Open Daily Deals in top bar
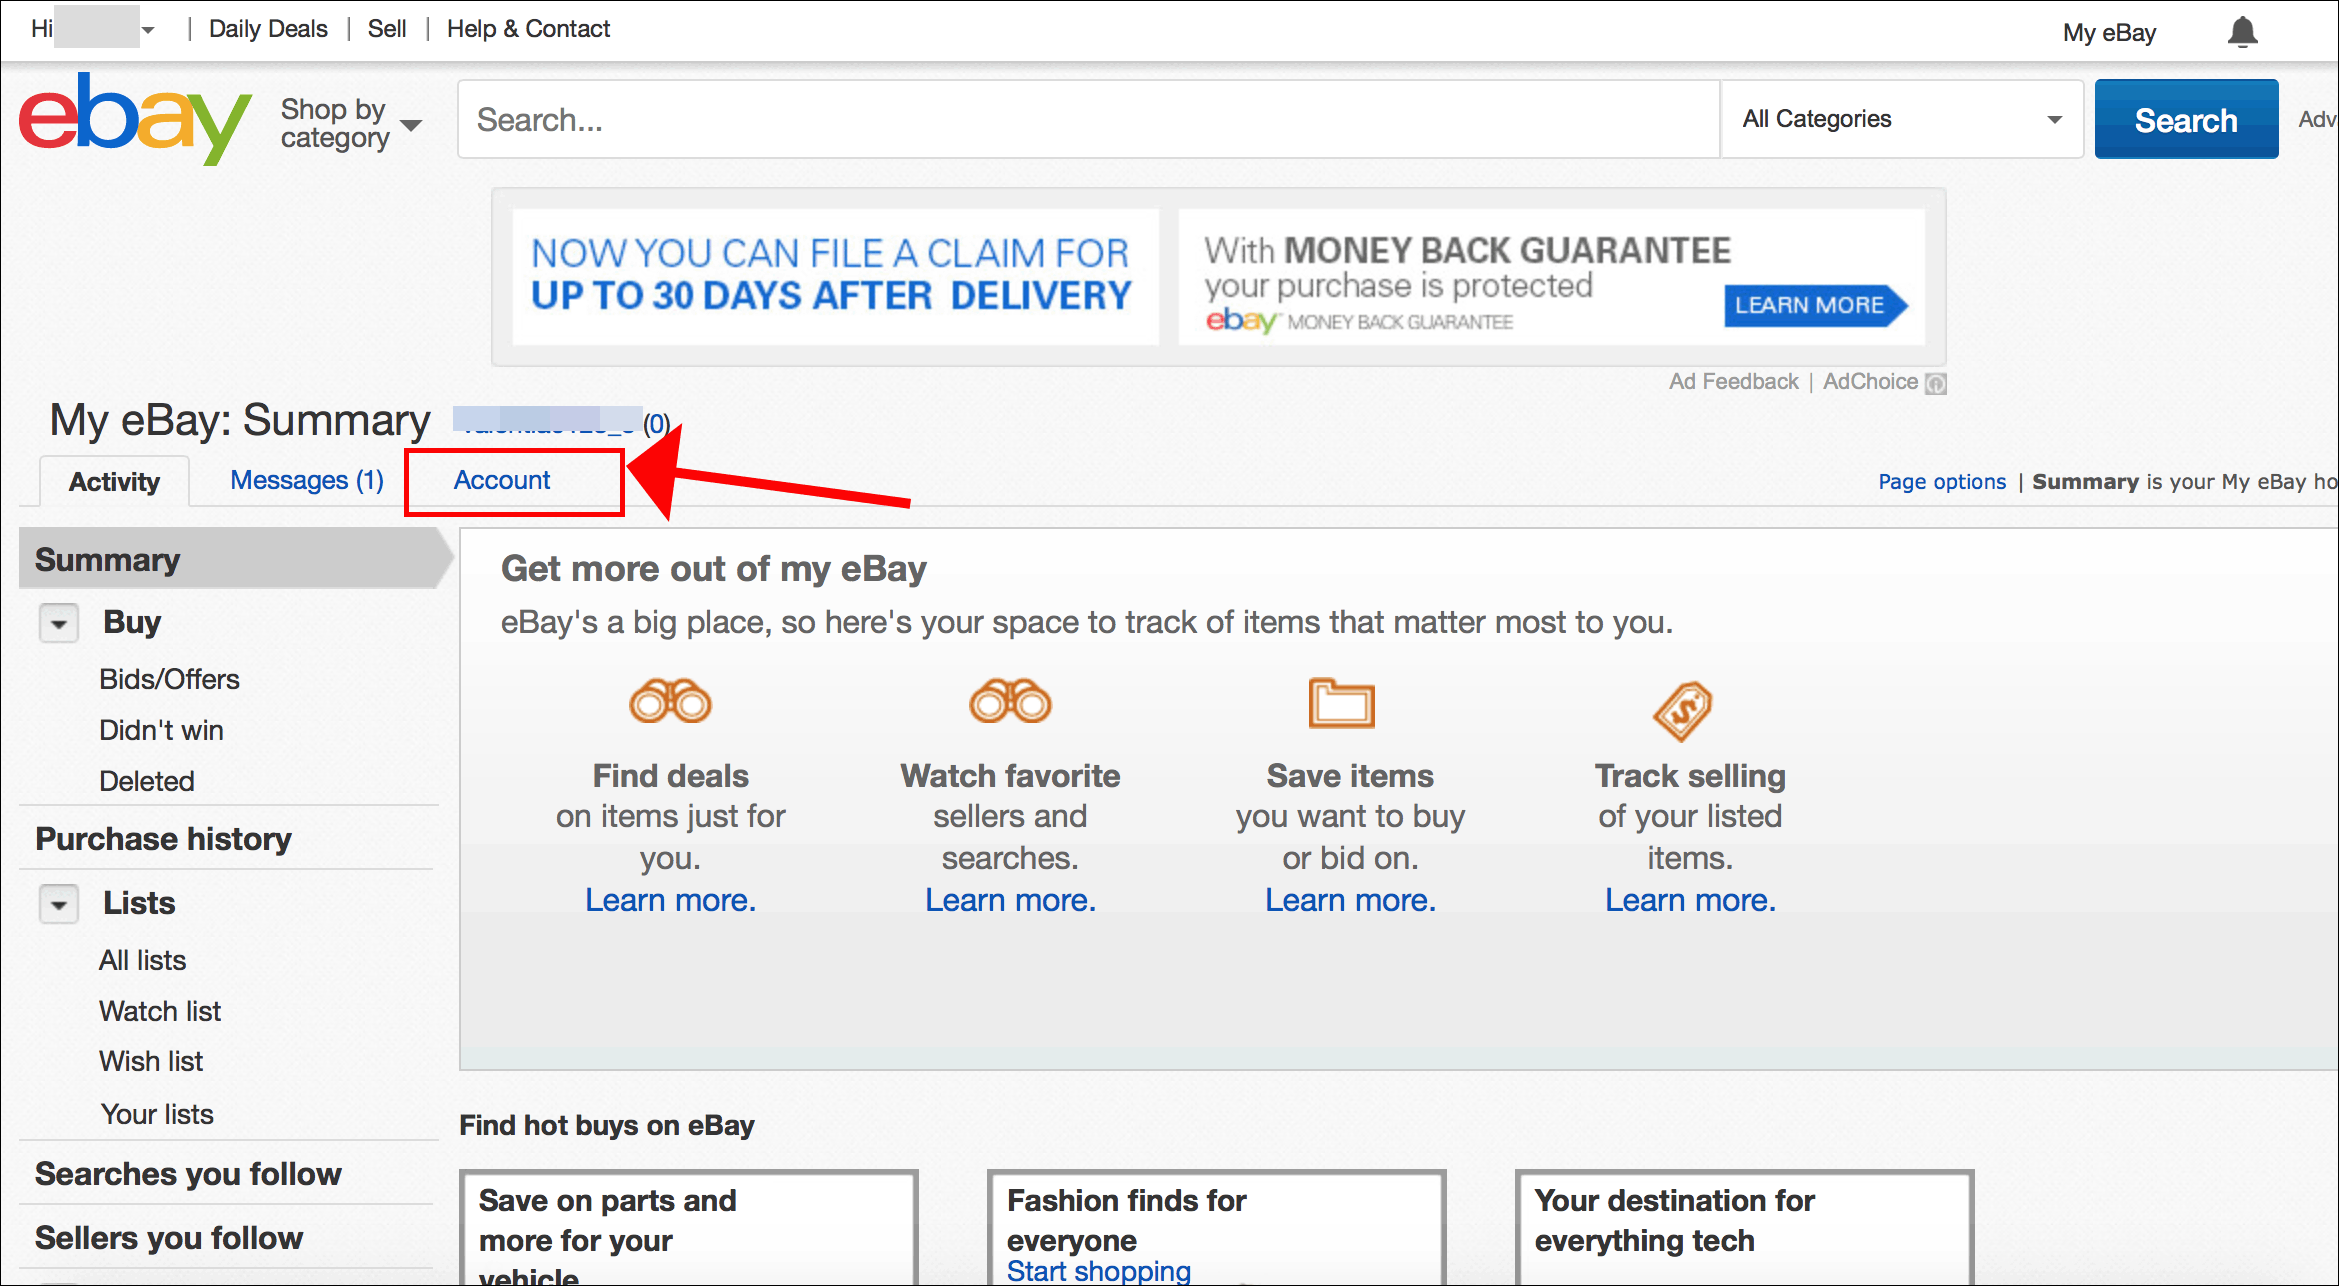2339x1286 pixels. [268, 29]
